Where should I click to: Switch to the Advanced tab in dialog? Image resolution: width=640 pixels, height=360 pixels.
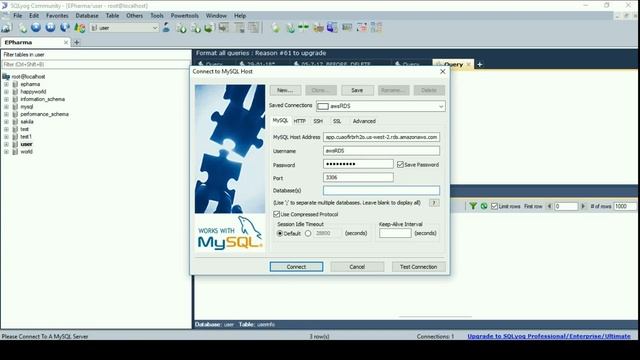coord(364,121)
